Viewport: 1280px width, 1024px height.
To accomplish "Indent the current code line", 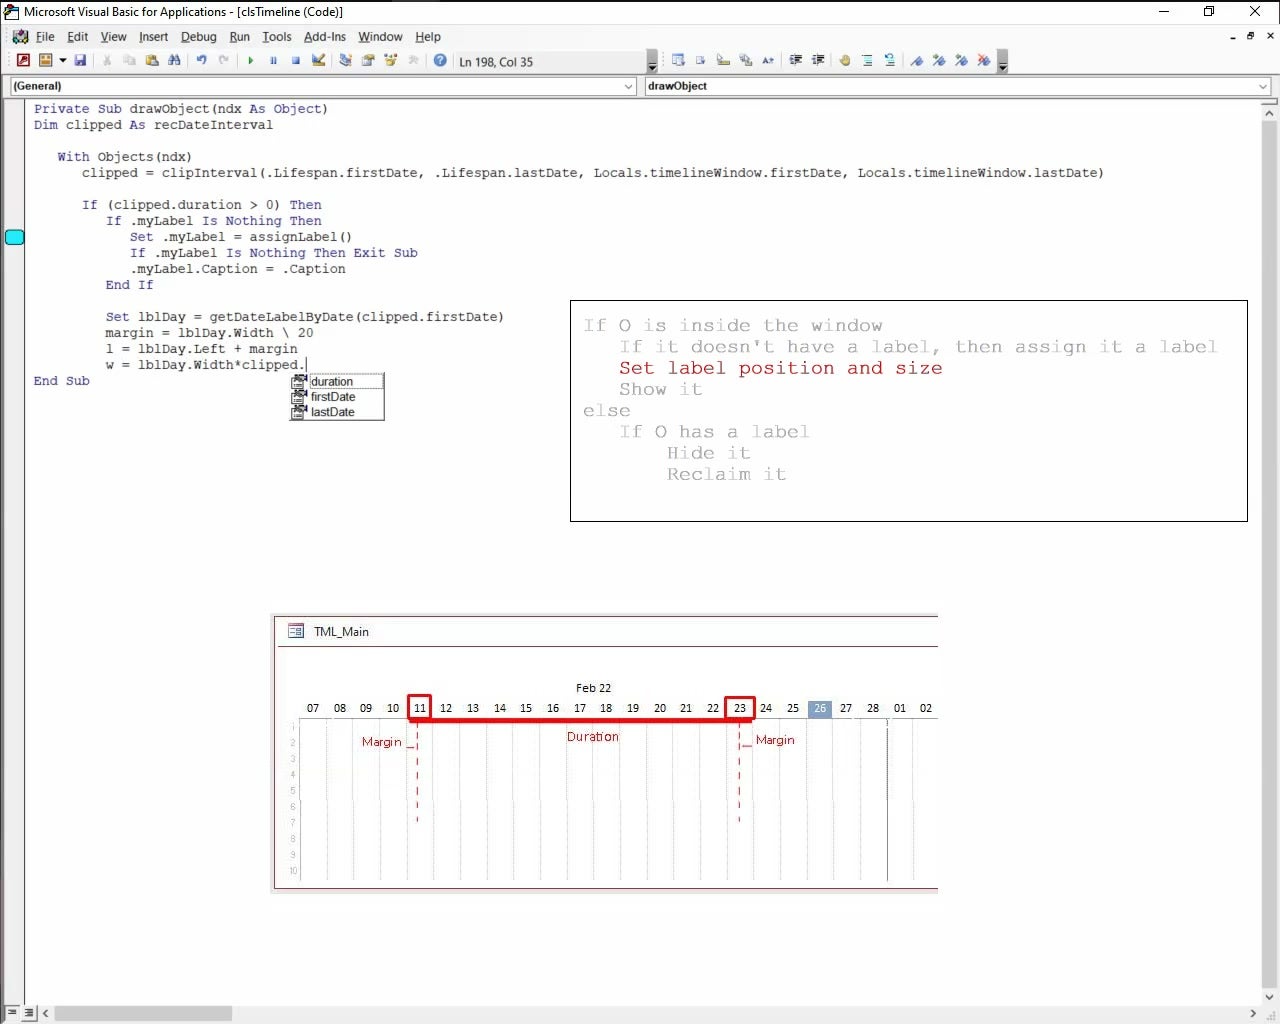I will 797,60.
